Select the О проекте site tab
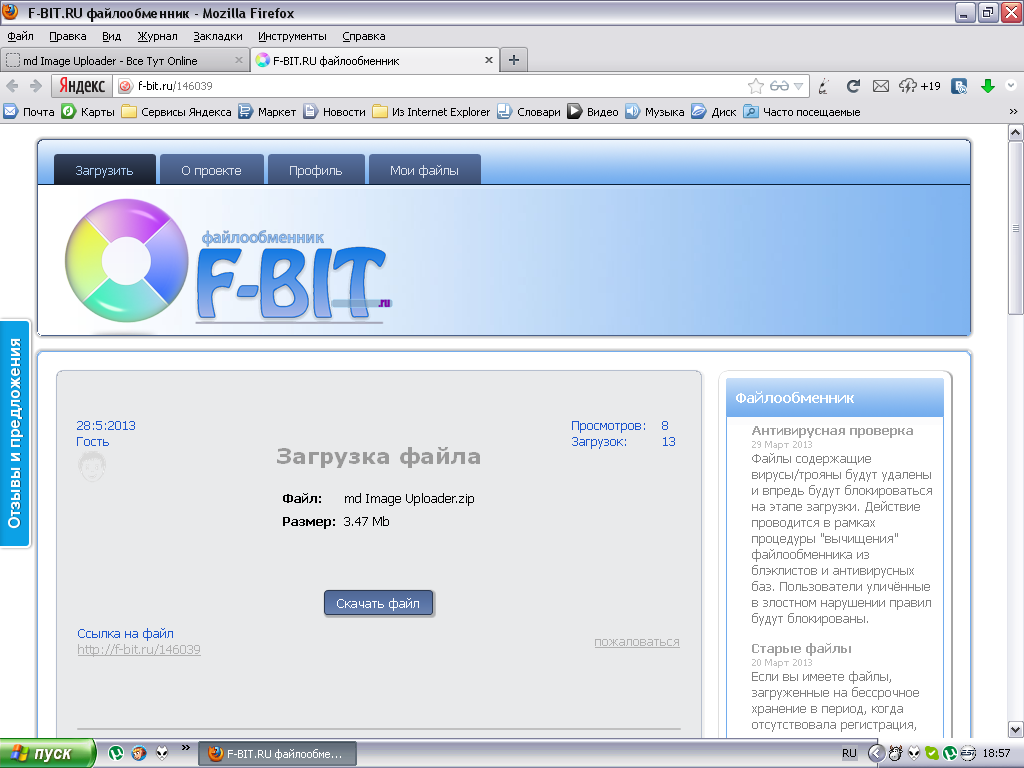 [x=212, y=170]
